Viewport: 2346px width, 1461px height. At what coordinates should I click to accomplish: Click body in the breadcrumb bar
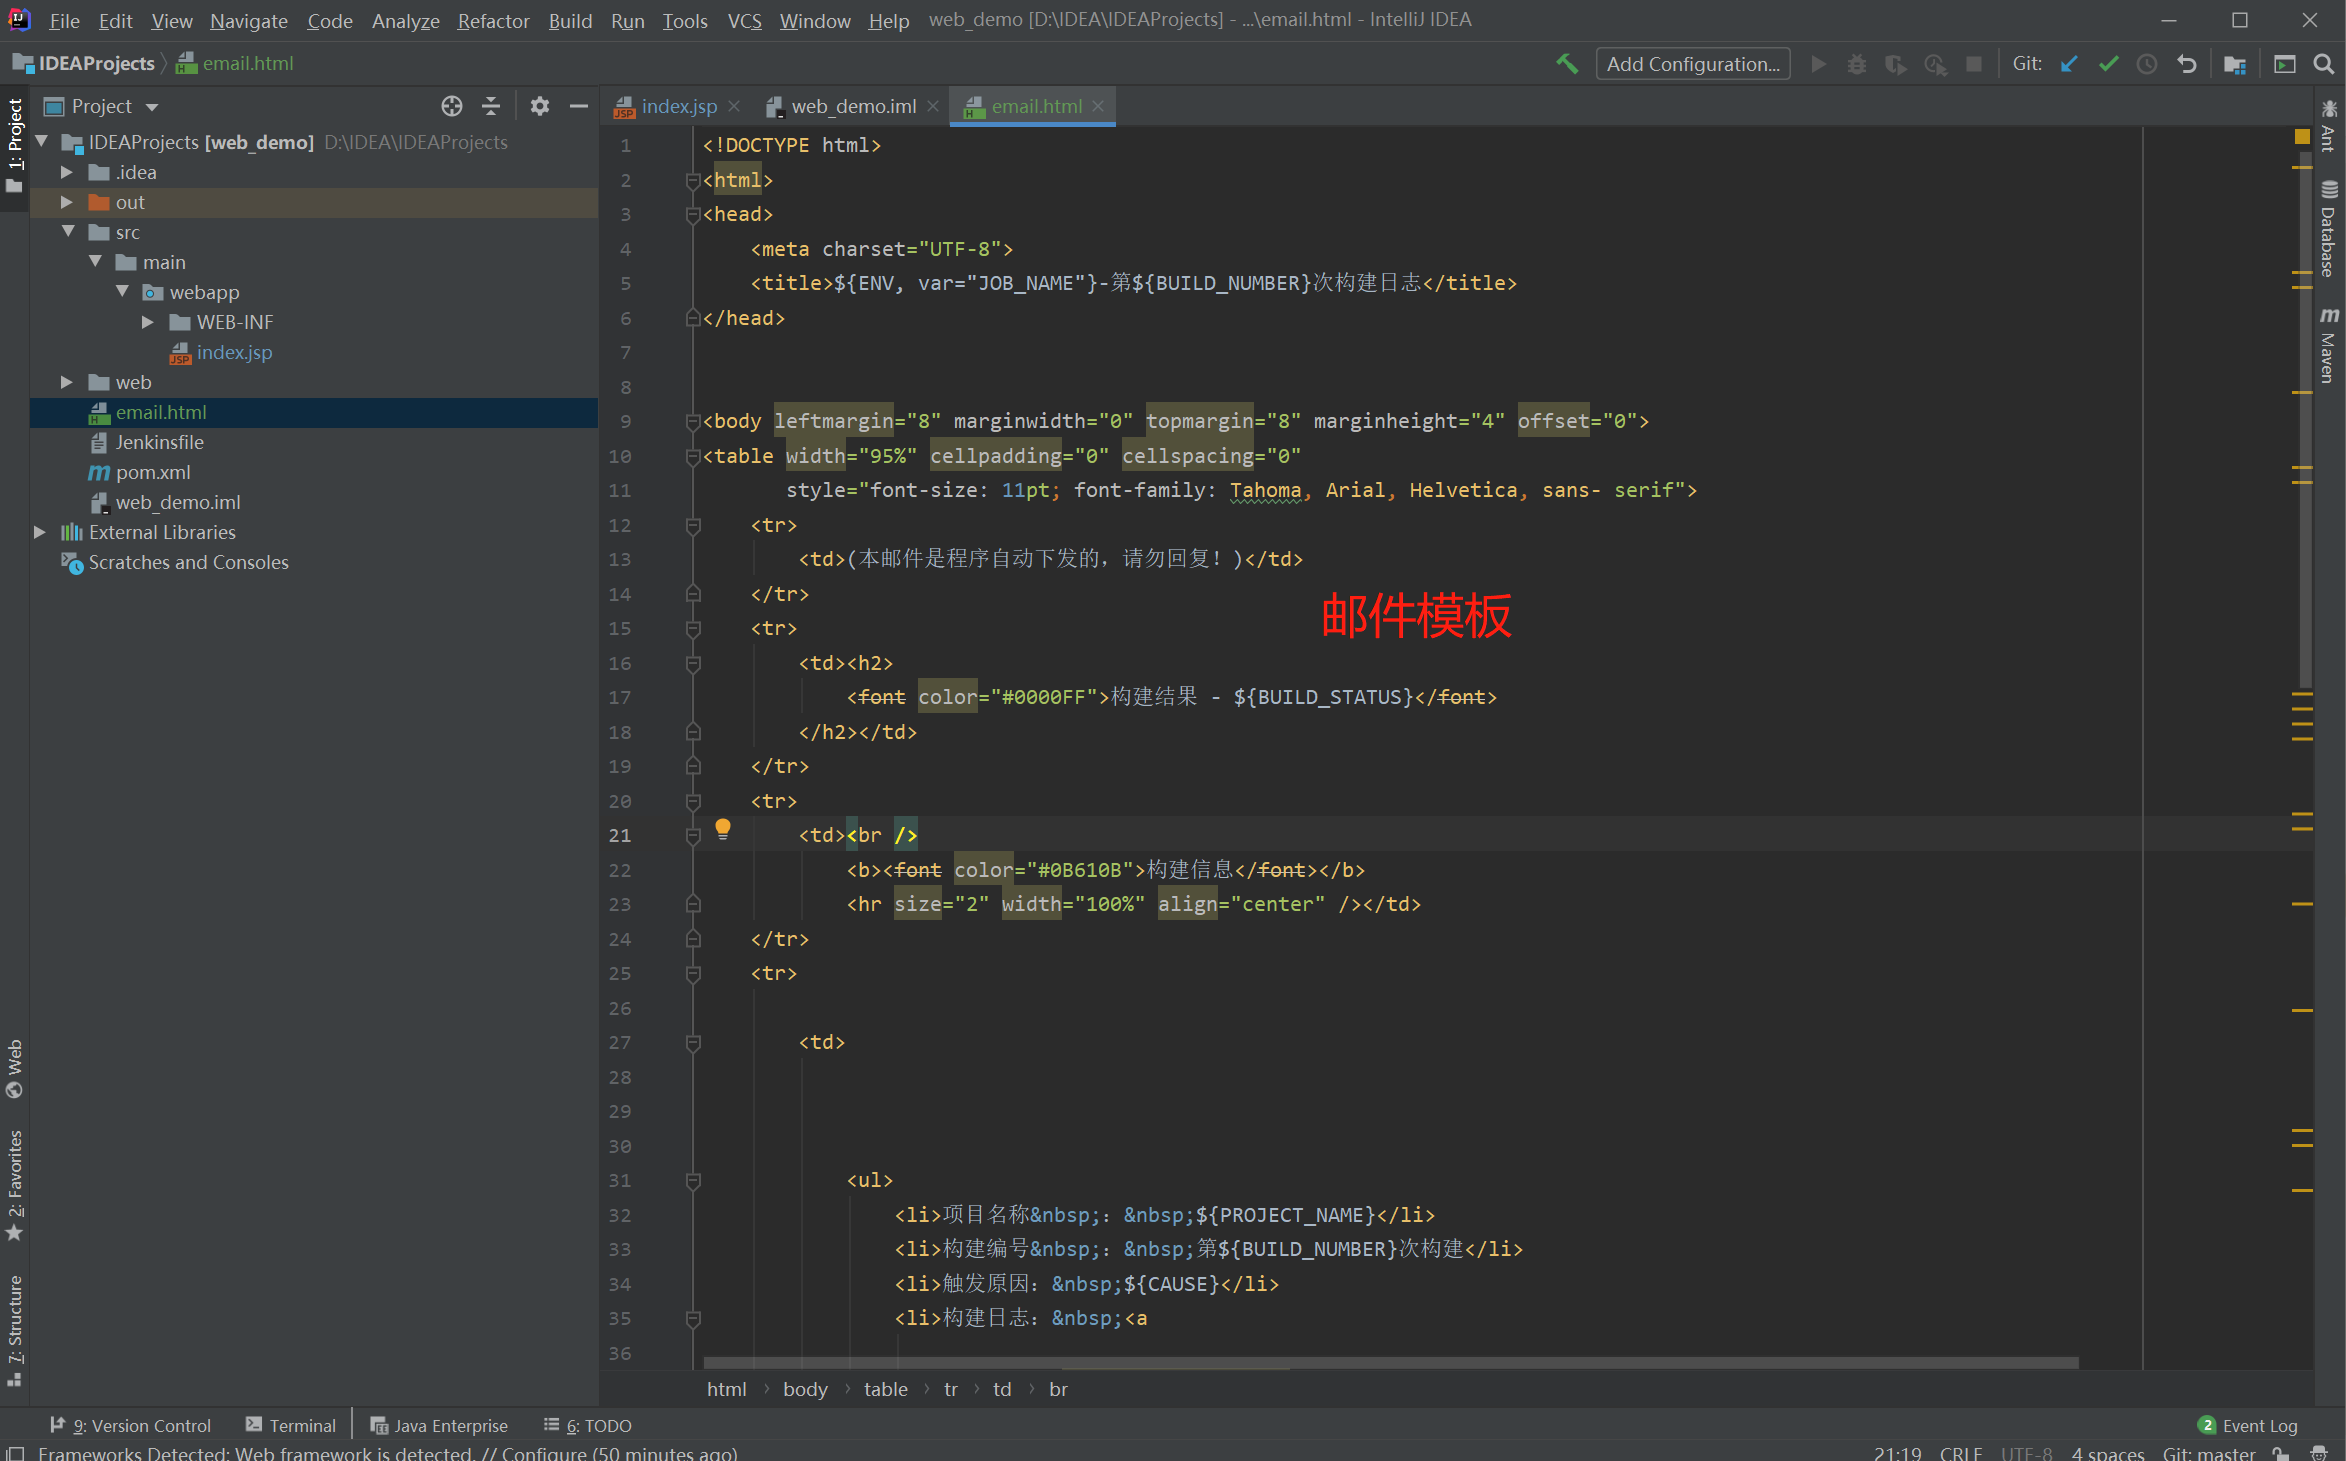point(805,1389)
